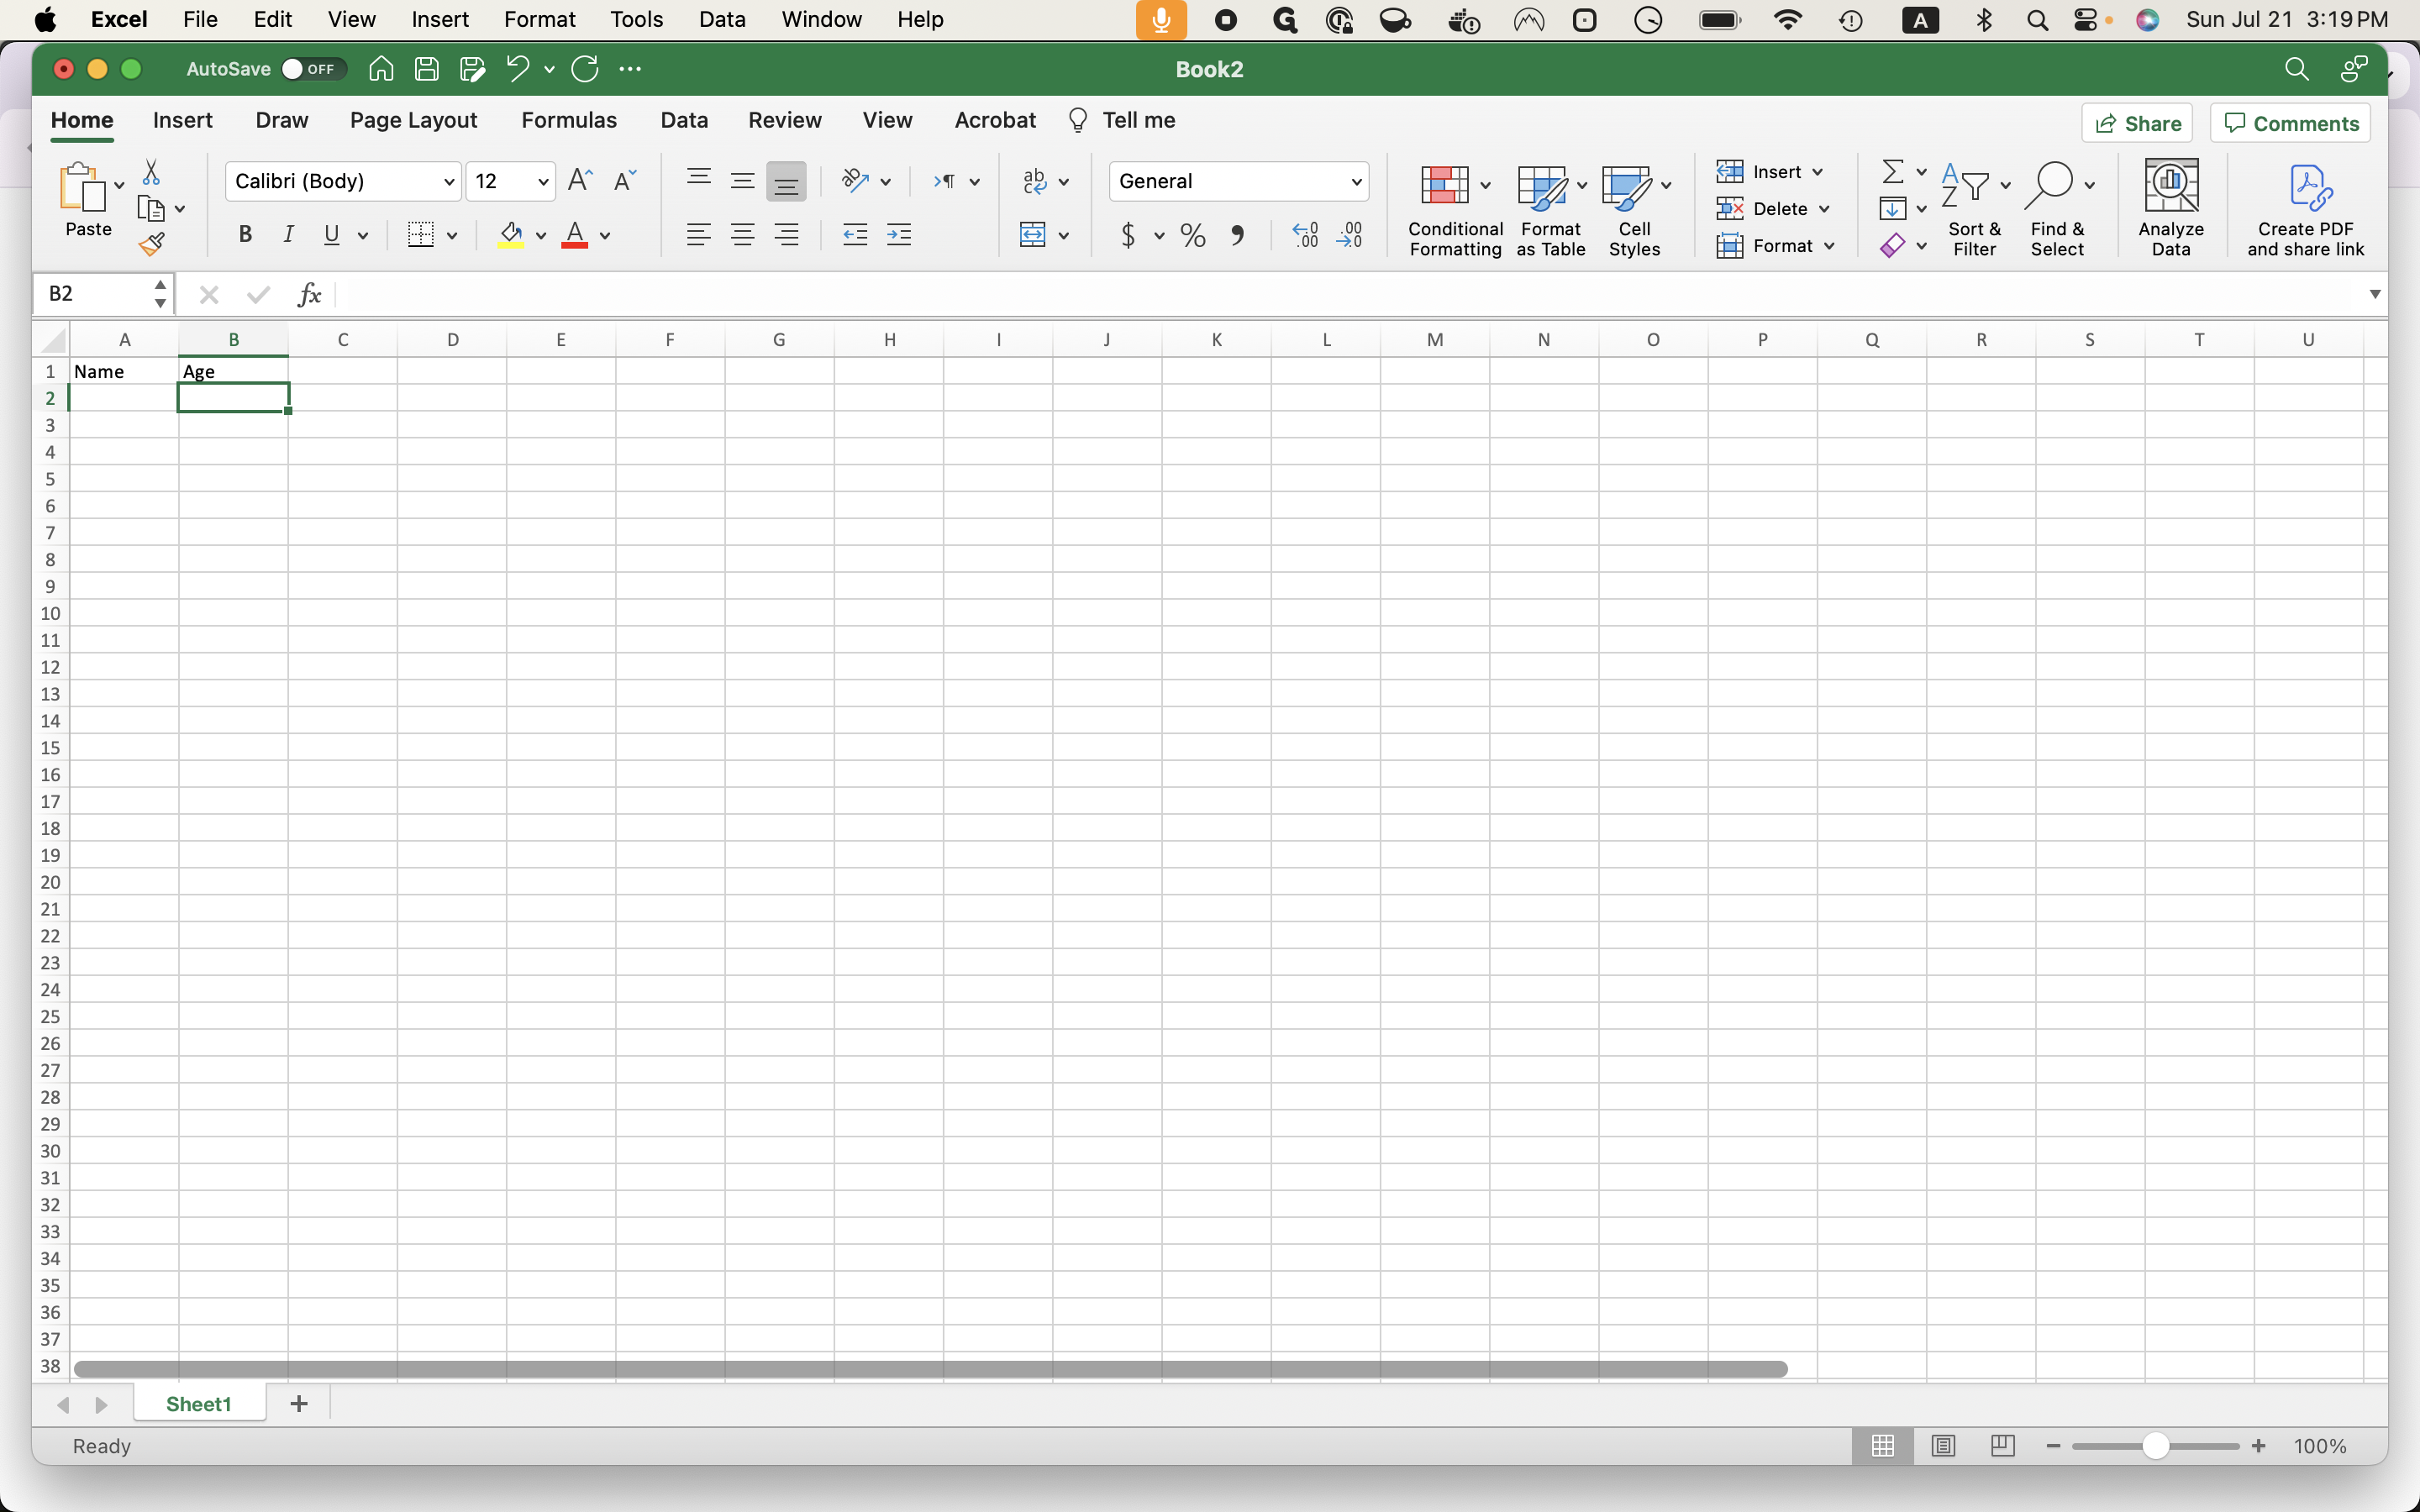This screenshot has height=1512, width=2420.
Task: Switch to Page Layout view in status bar
Action: [1943, 1446]
